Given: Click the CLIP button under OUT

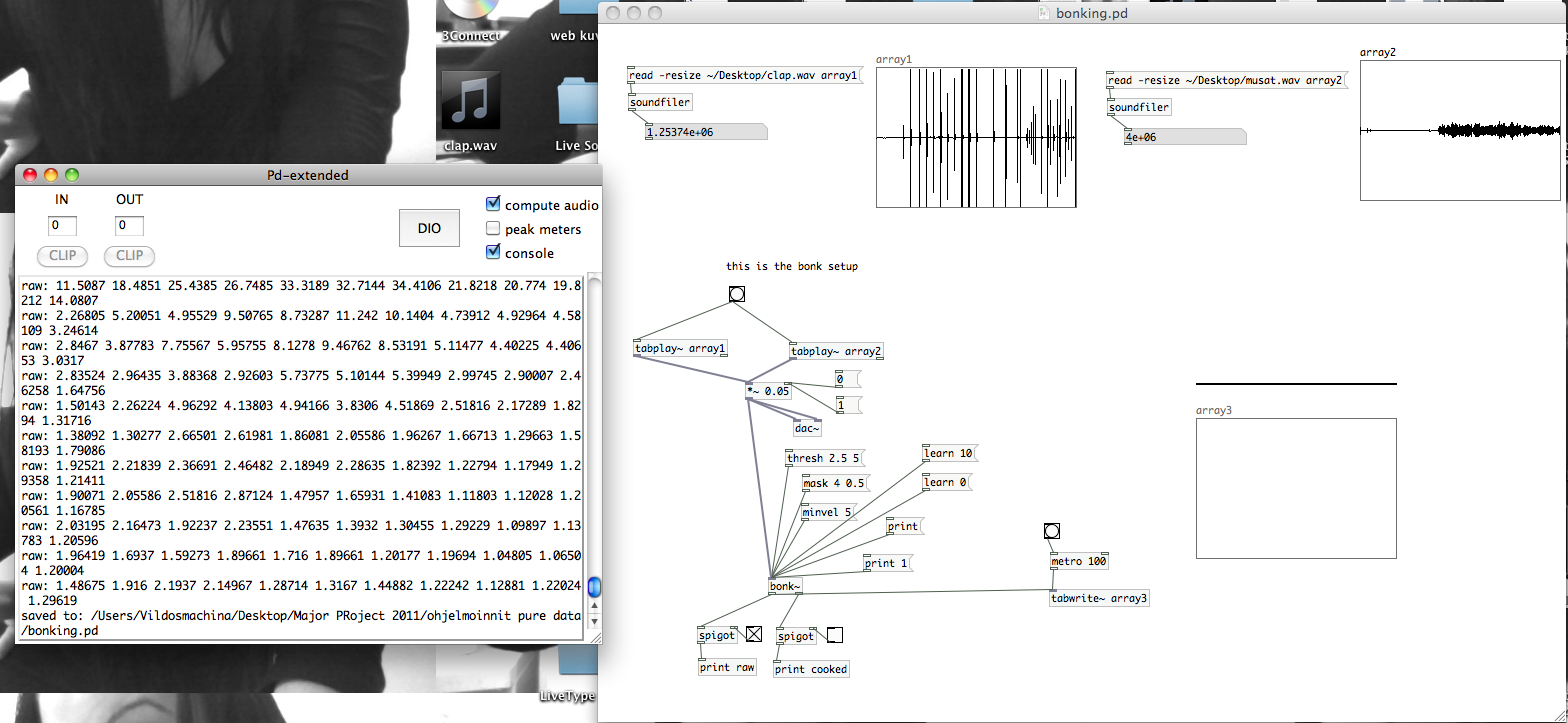Looking at the screenshot, I should point(129,255).
